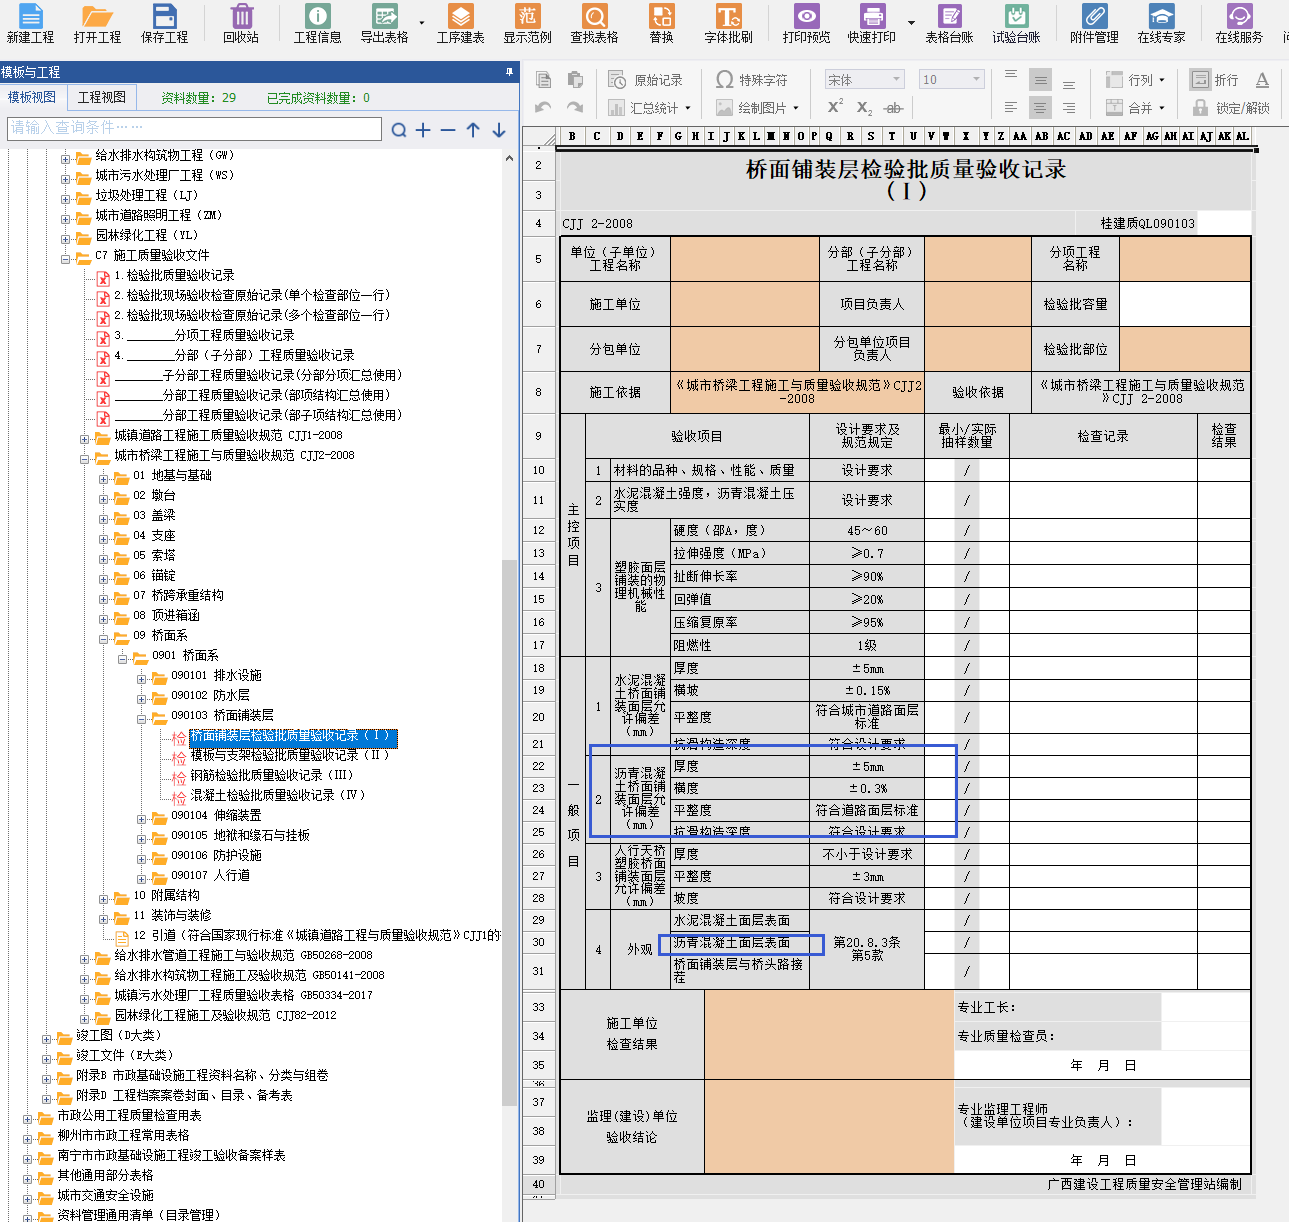This screenshot has height=1222, width=1289.
Task: Select 090104 伸缩装置 folder
Action: tap(216, 816)
